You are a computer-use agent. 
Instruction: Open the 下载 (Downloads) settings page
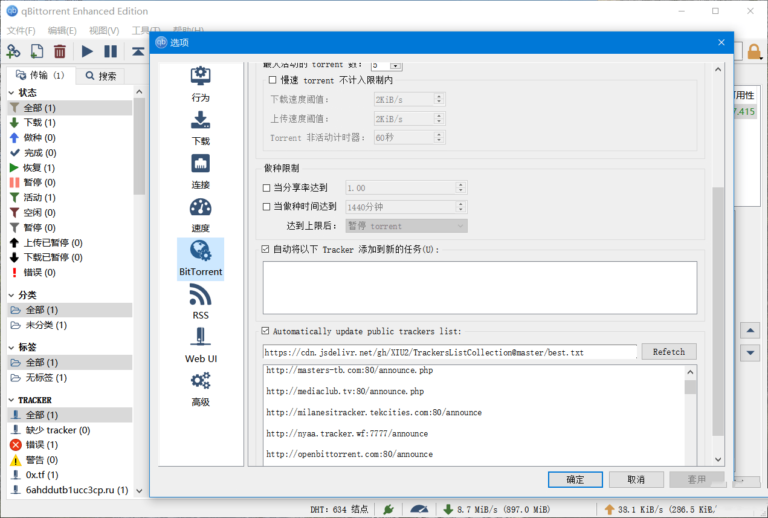(x=200, y=127)
